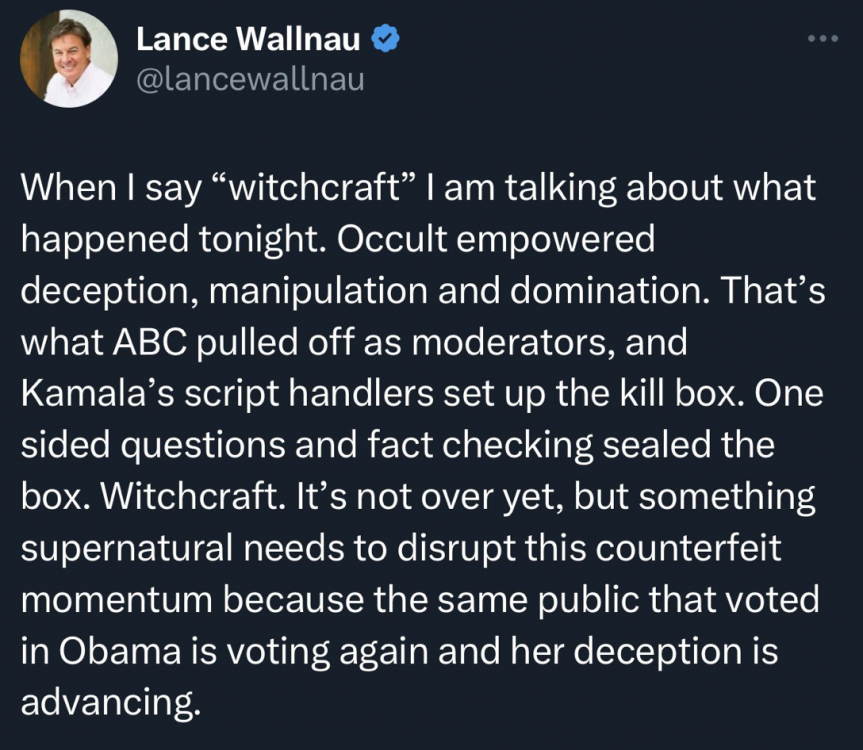Click the word "momentum" in the tweet

tap(117, 600)
